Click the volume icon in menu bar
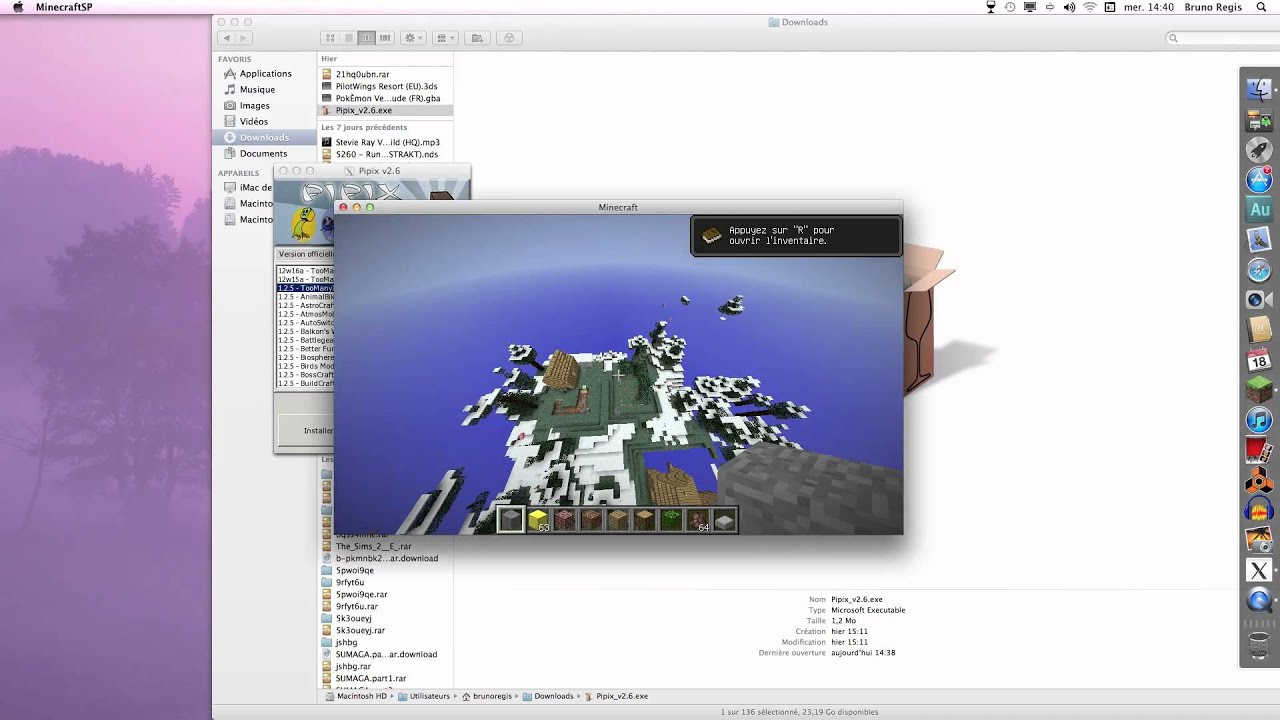1280x720 pixels. pos(1070,7)
